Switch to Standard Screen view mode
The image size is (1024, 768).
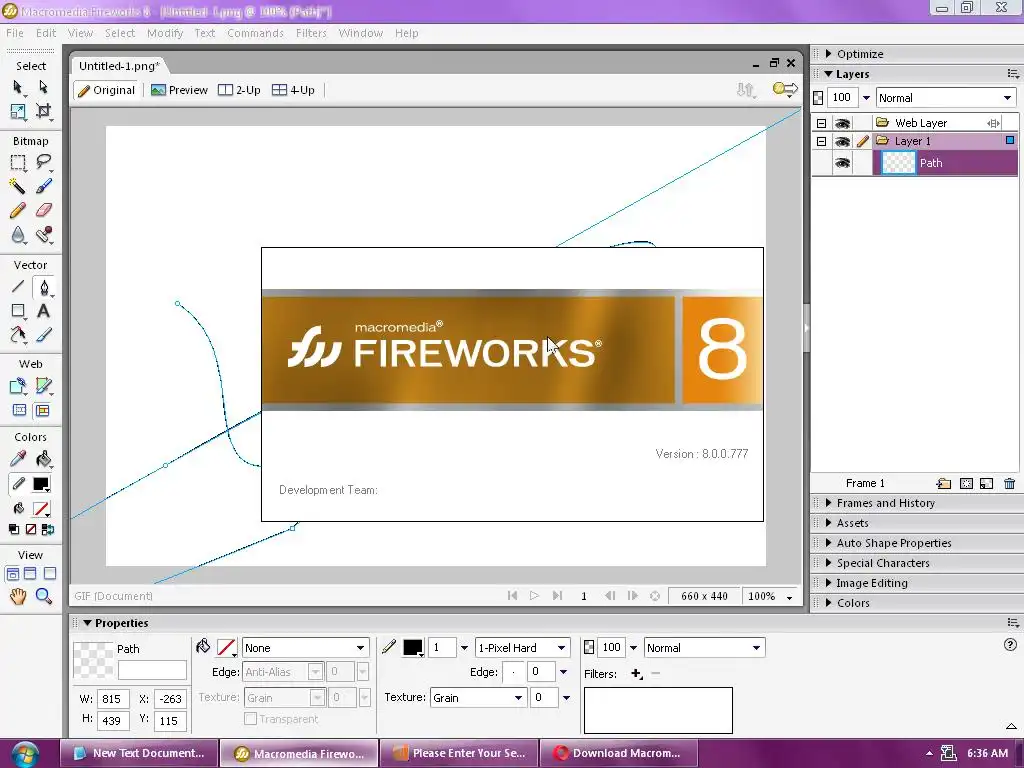coord(12,574)
